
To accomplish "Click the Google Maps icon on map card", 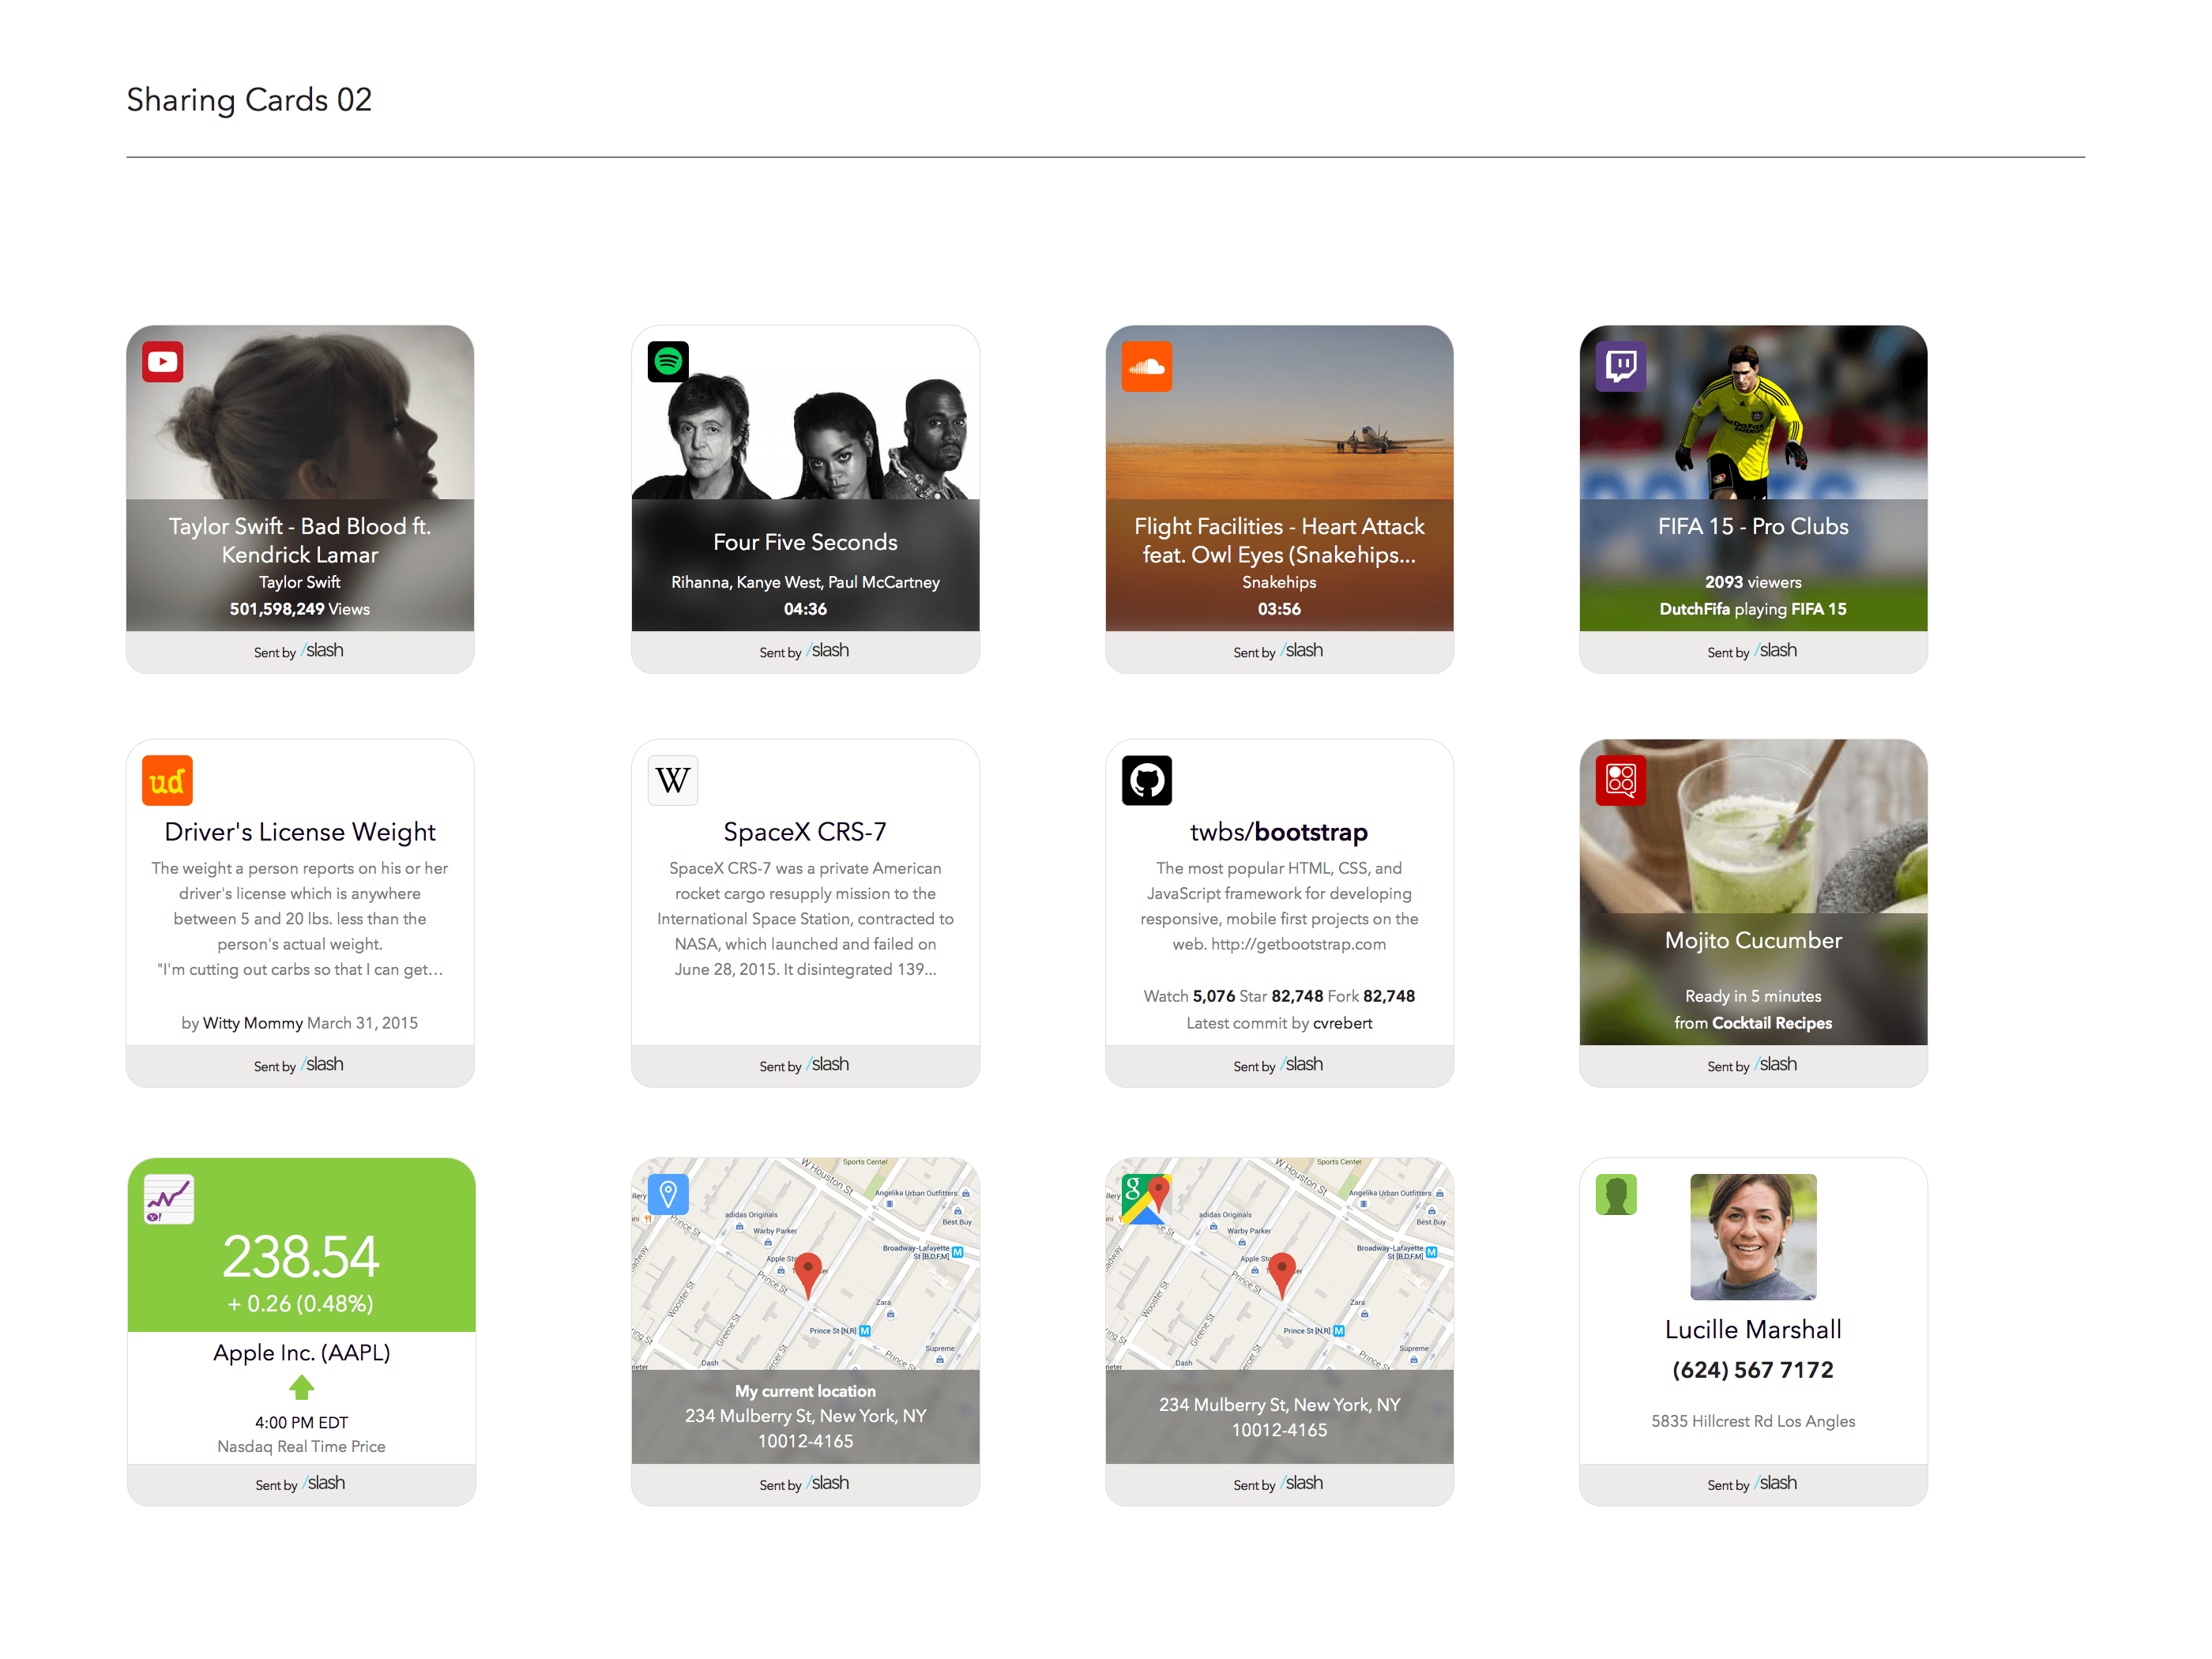I will pos(1146,1198).
